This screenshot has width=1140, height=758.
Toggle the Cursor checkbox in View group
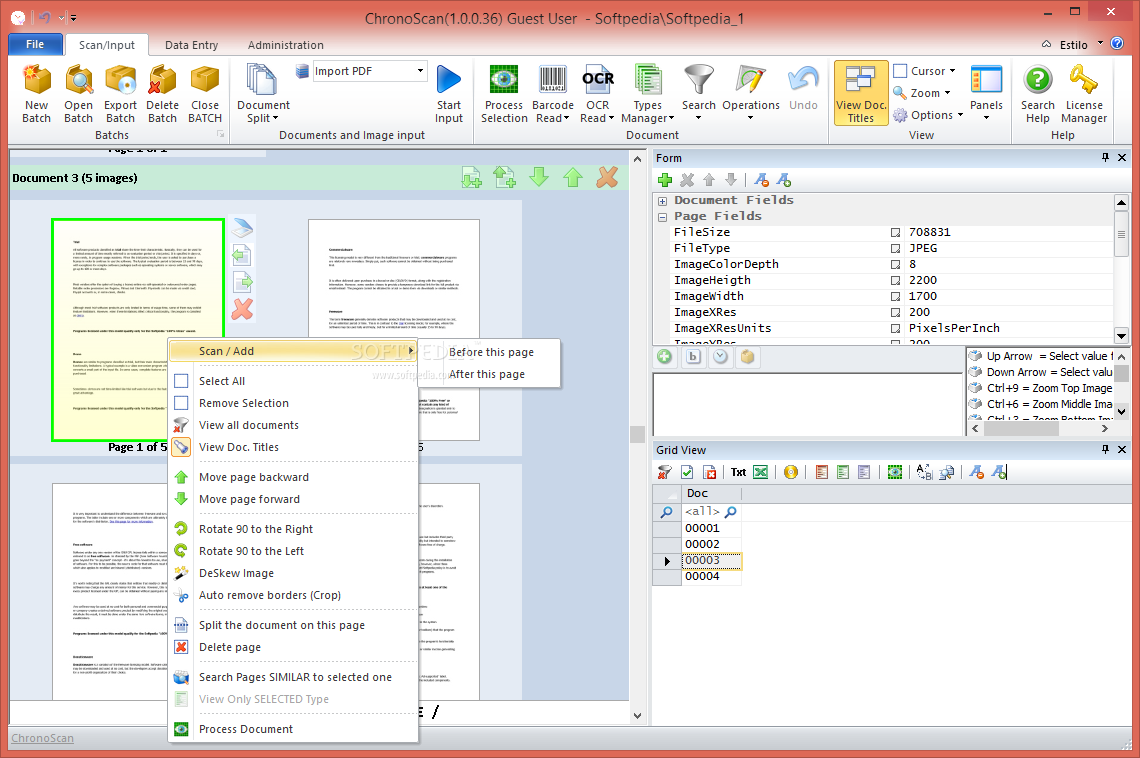click(900, 71)
